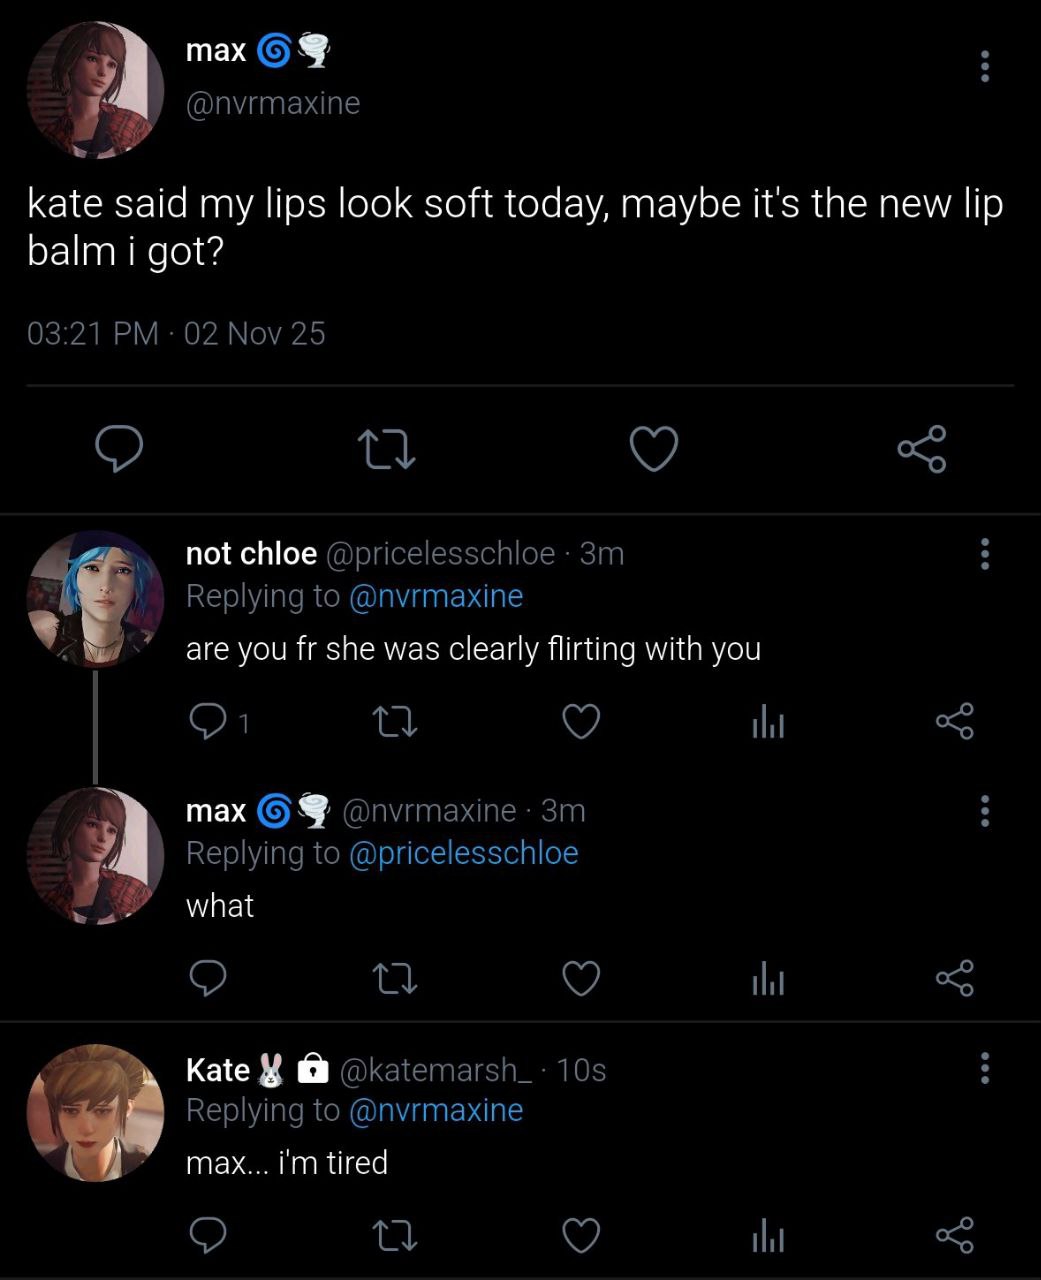Open reply thread on not chloe's tweet
The height and width of the screenshot is (1280, 1041).
(208, 721)
